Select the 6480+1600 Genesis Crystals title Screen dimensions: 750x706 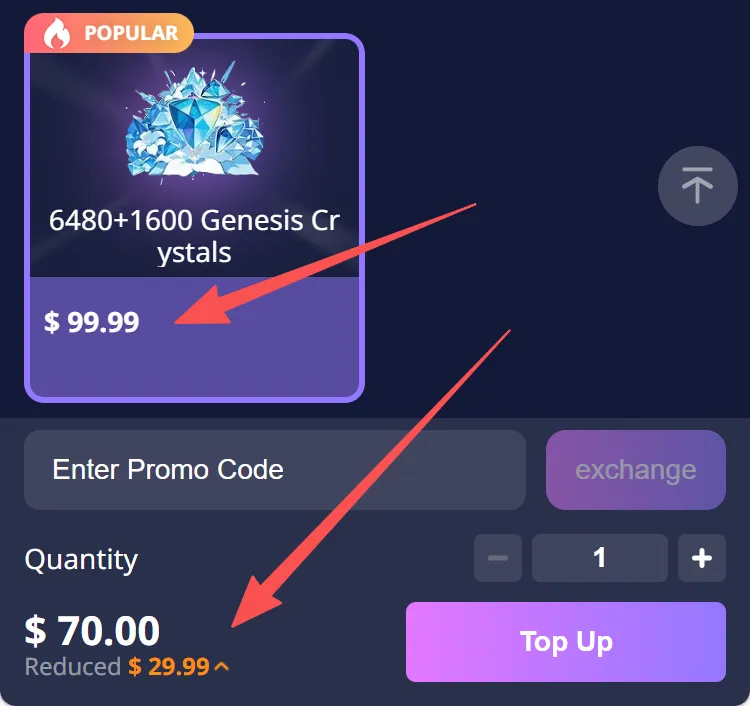tap(194, 236)
